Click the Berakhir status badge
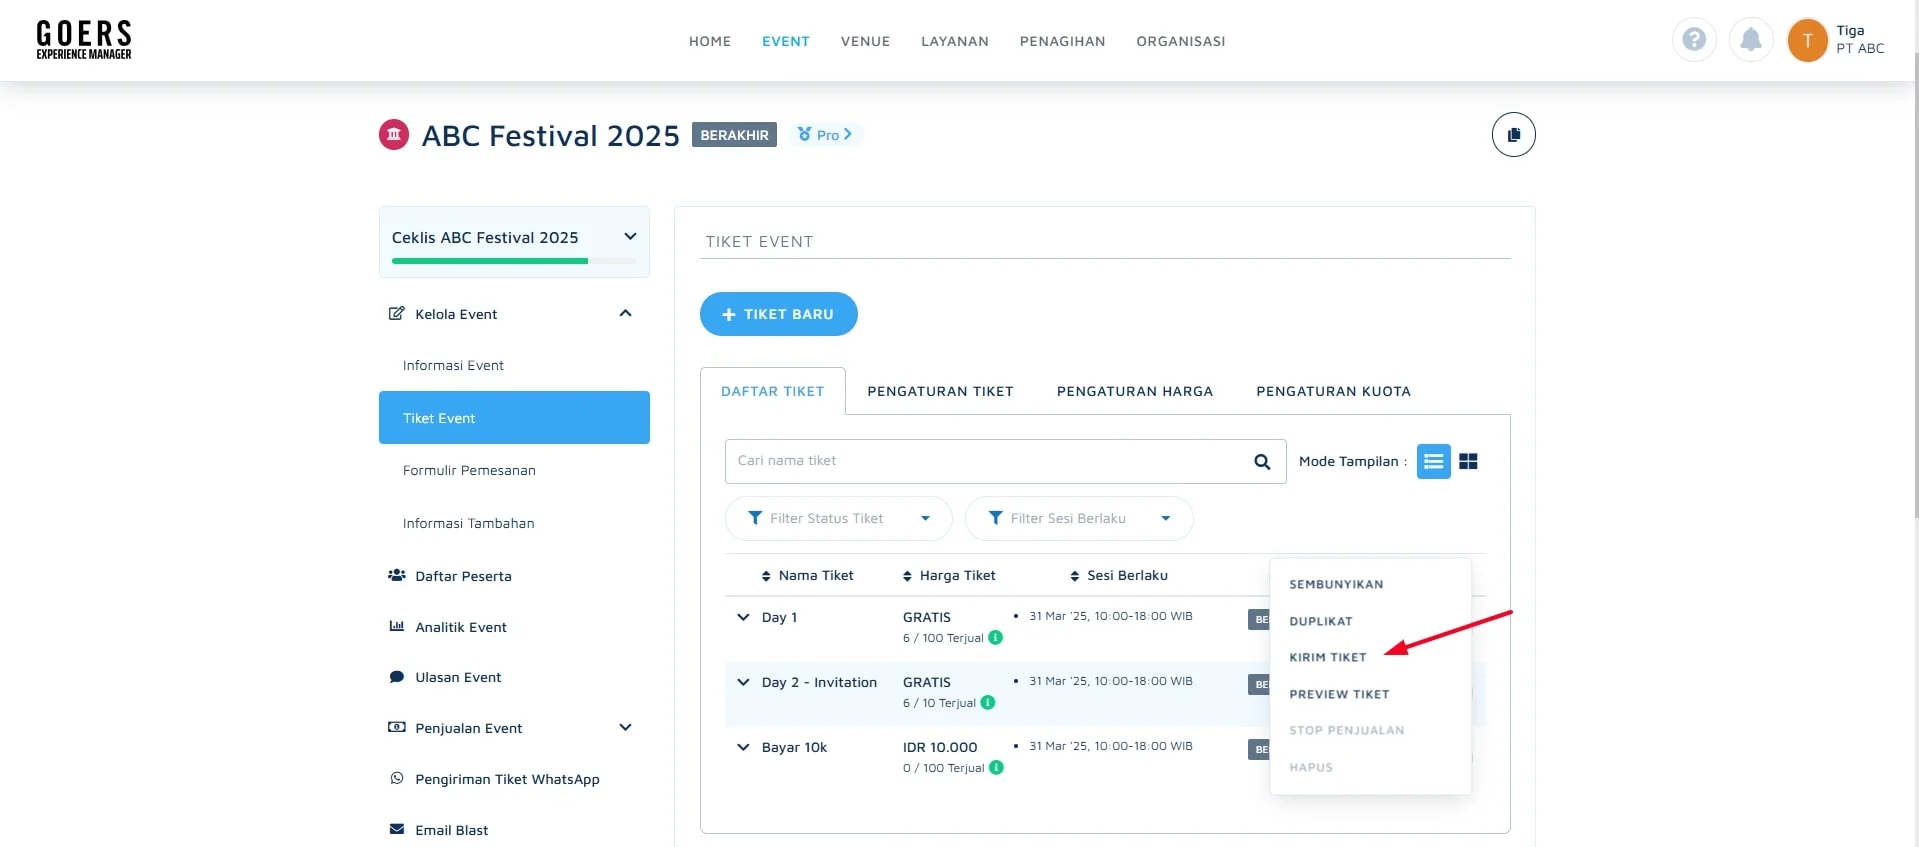Image resolution: width=1919 pixels, height=847 pixels. 734,135
